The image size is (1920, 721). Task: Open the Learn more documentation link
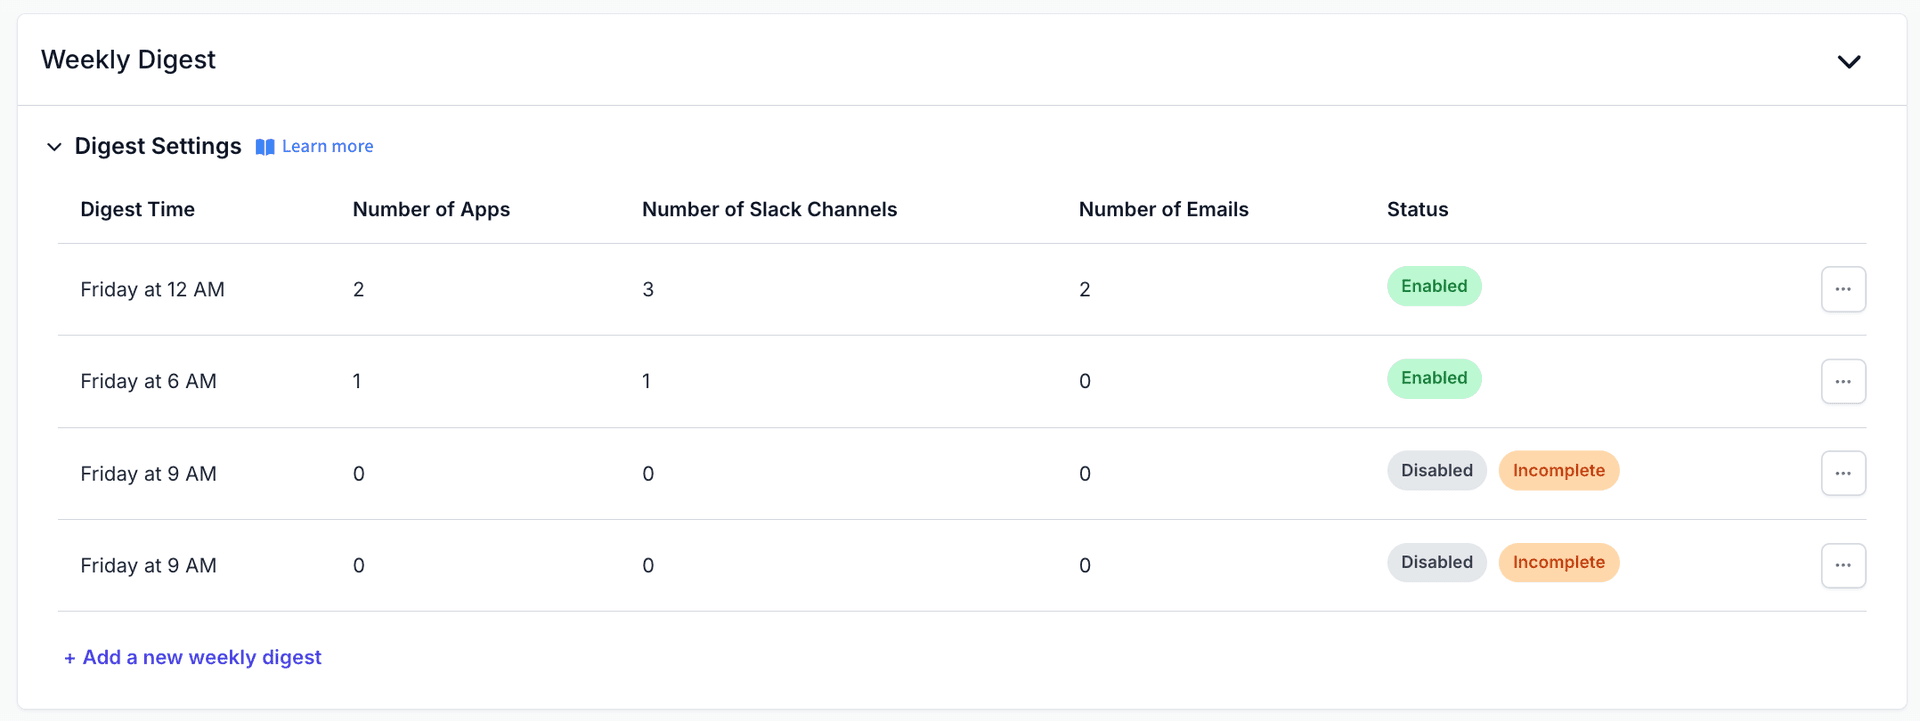(327, 146)
